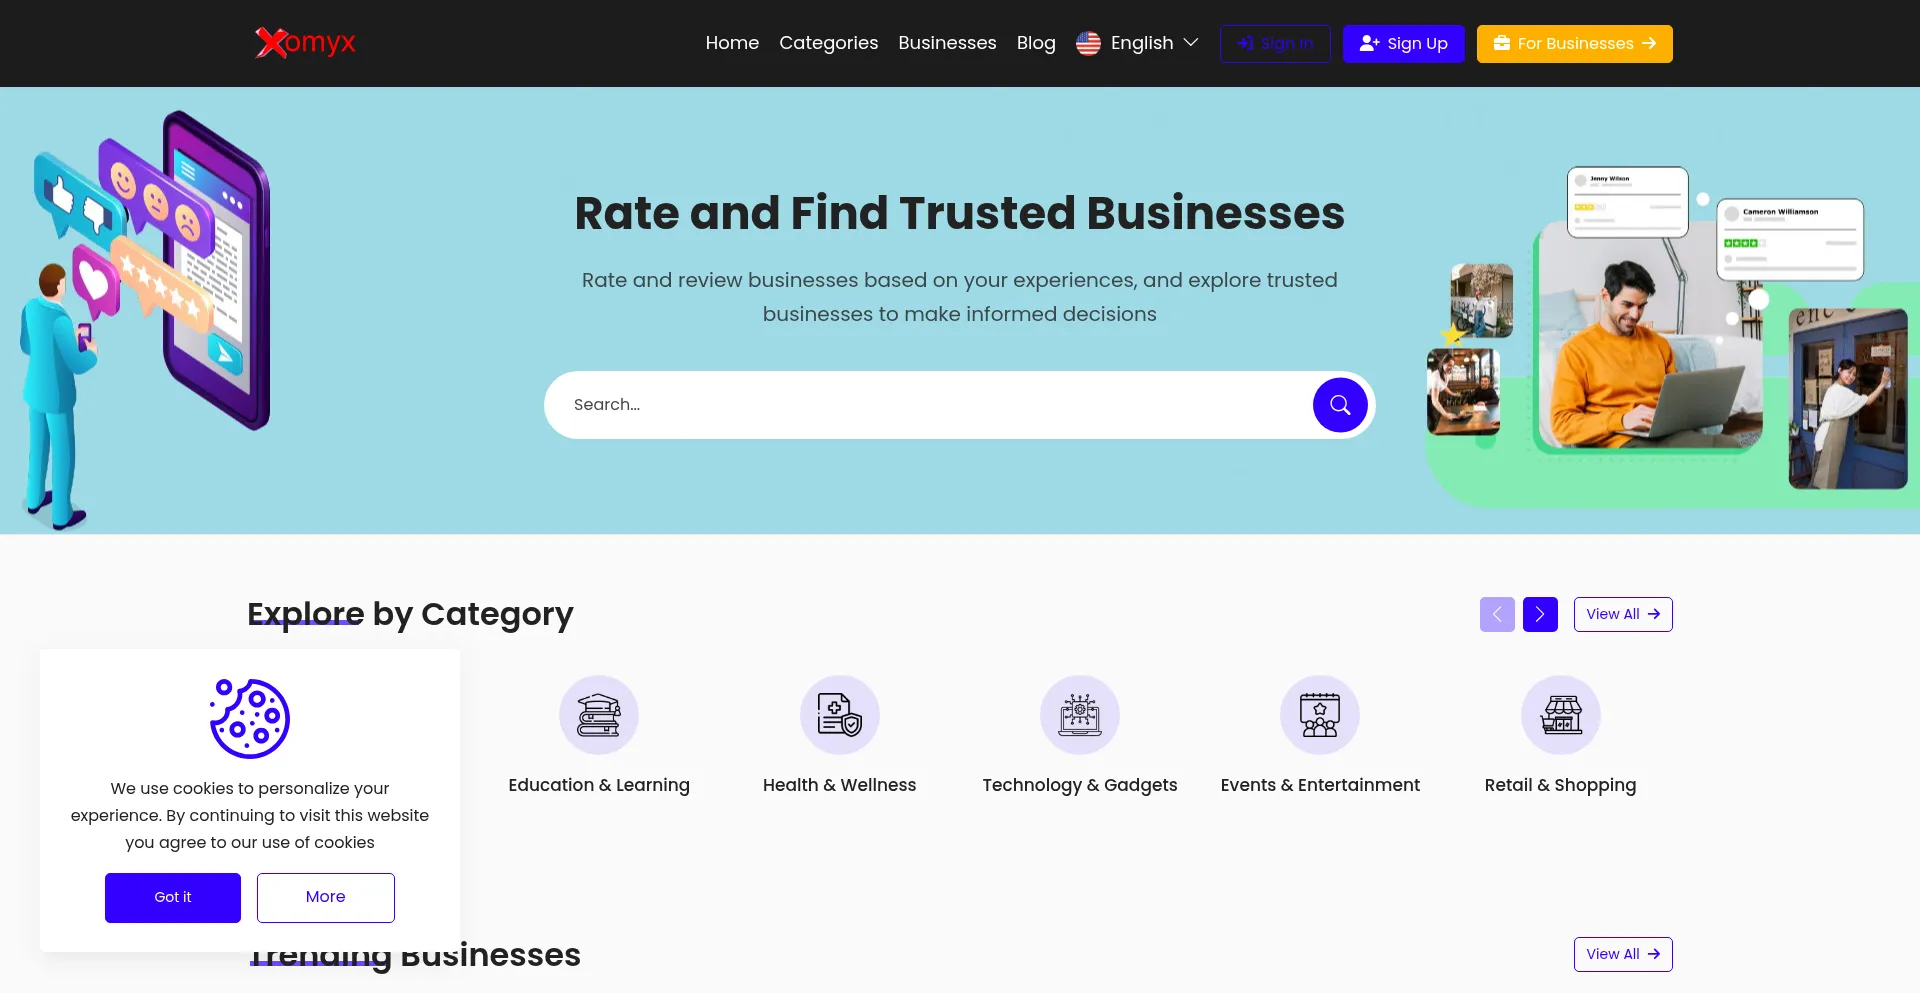Accept cookies with Got it button
Screen dimensions: 1920x993
click(172, 897)
